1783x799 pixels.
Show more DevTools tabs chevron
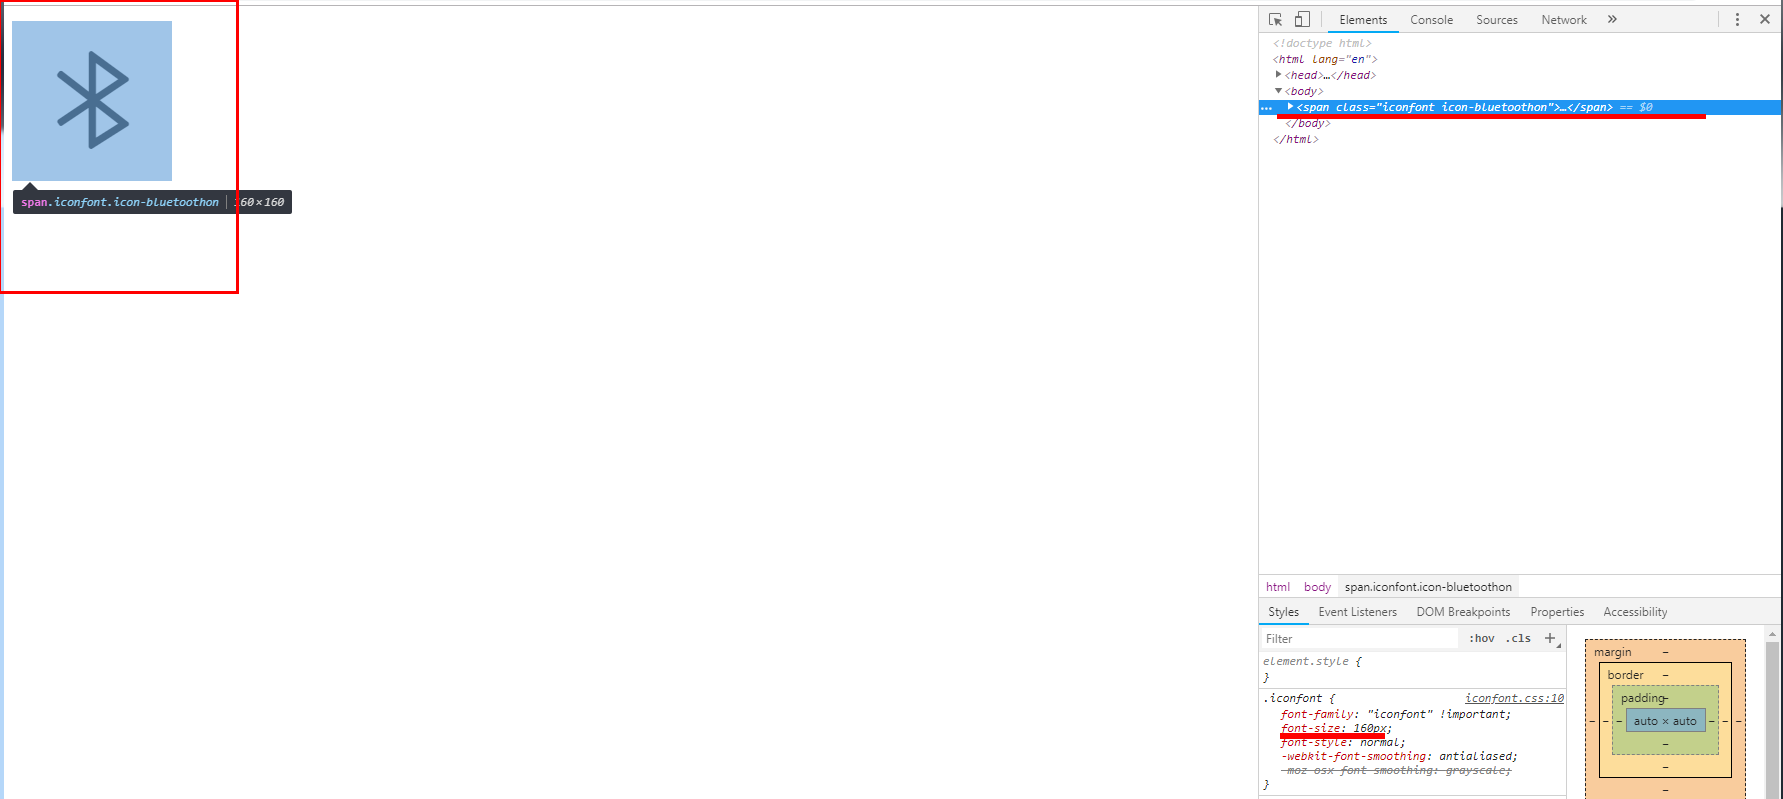1612,19
